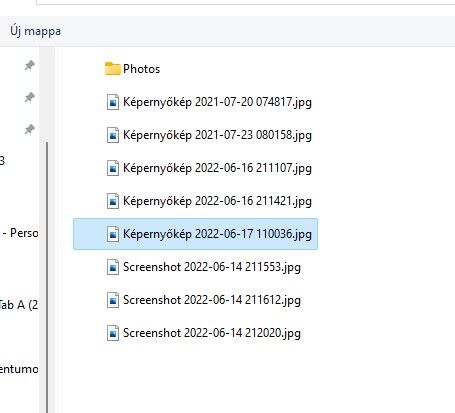The height and width of the screenshot is (413, 455).
Task: Click the lowest pin icon in sidebar
Action: (30, 129)
